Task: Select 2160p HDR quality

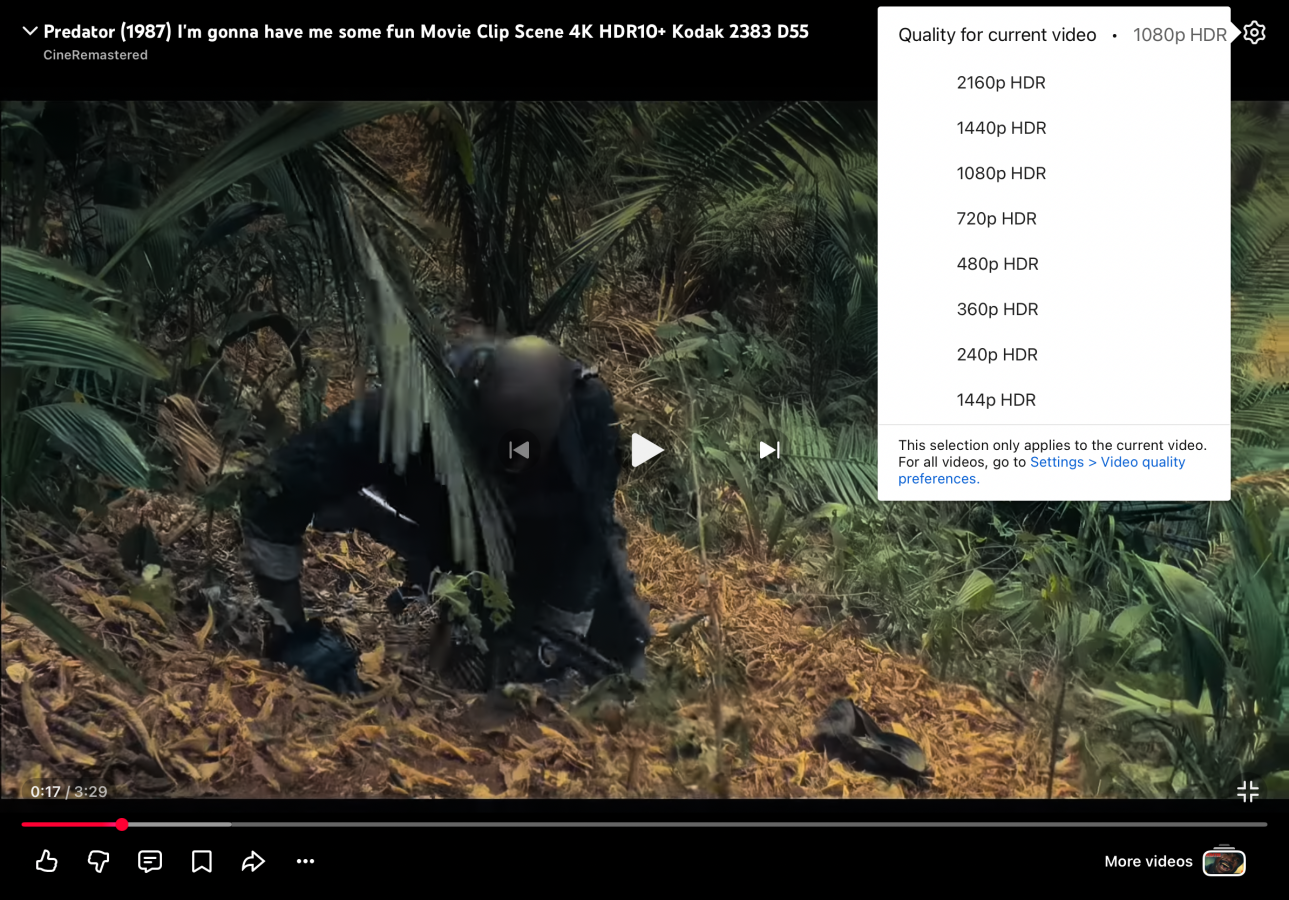Action: (1001, 83)
